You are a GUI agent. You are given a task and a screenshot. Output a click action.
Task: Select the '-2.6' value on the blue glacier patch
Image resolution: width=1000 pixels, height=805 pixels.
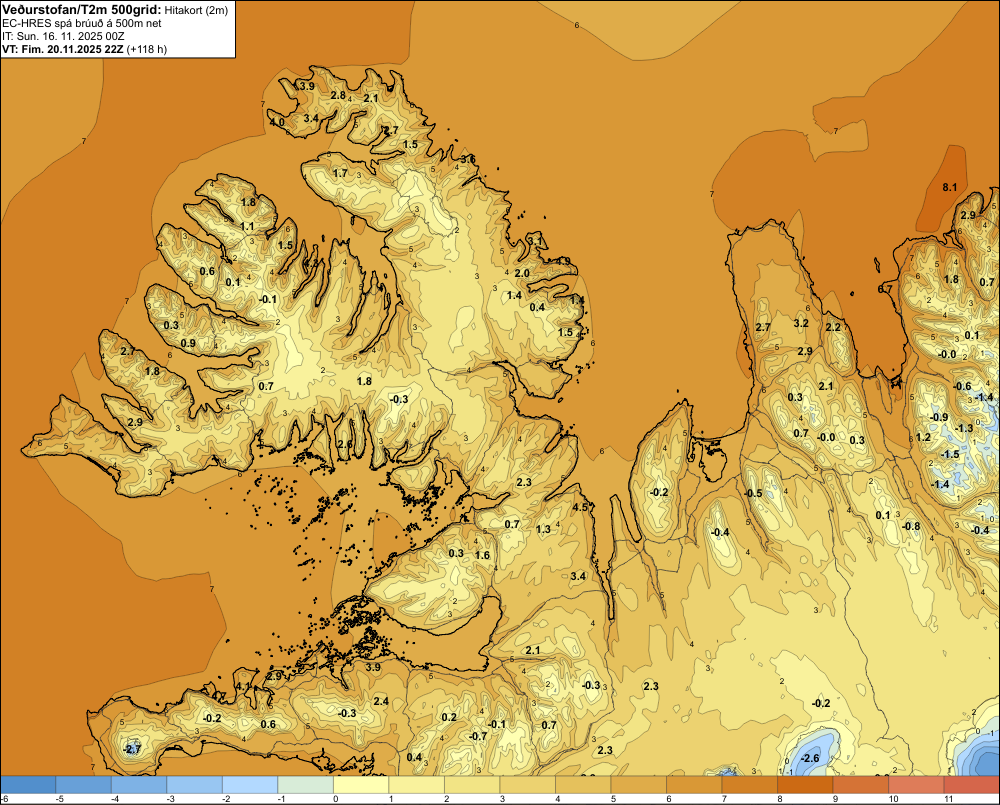click(810, 758)
